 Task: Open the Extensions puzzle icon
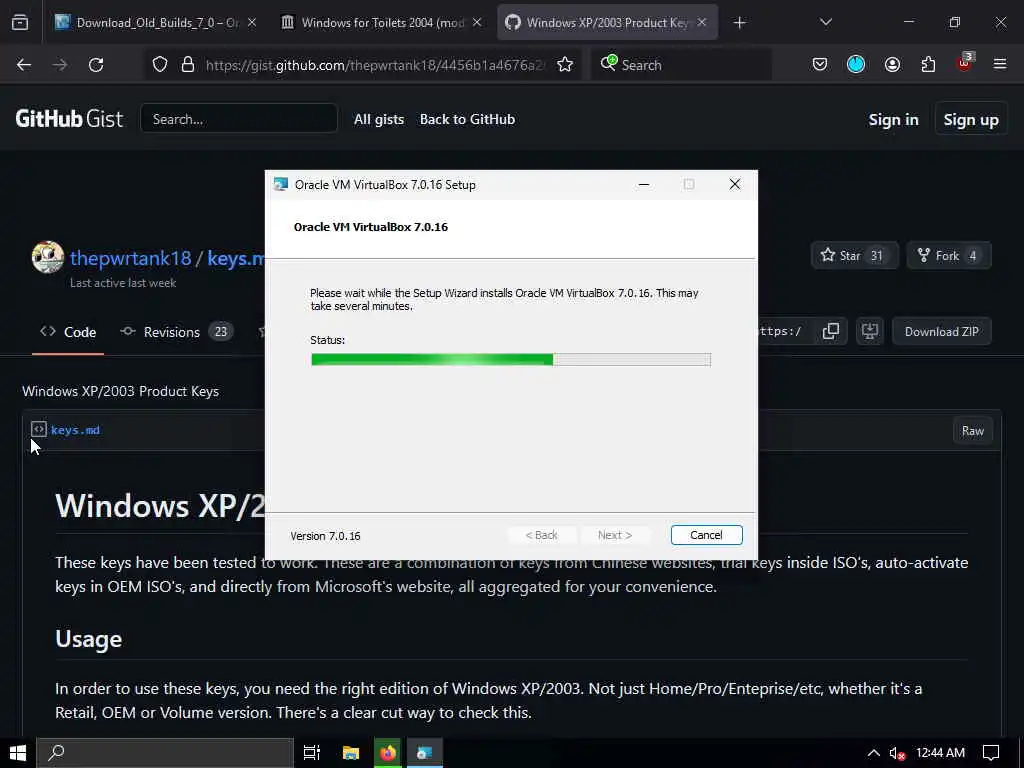point(928,65)
